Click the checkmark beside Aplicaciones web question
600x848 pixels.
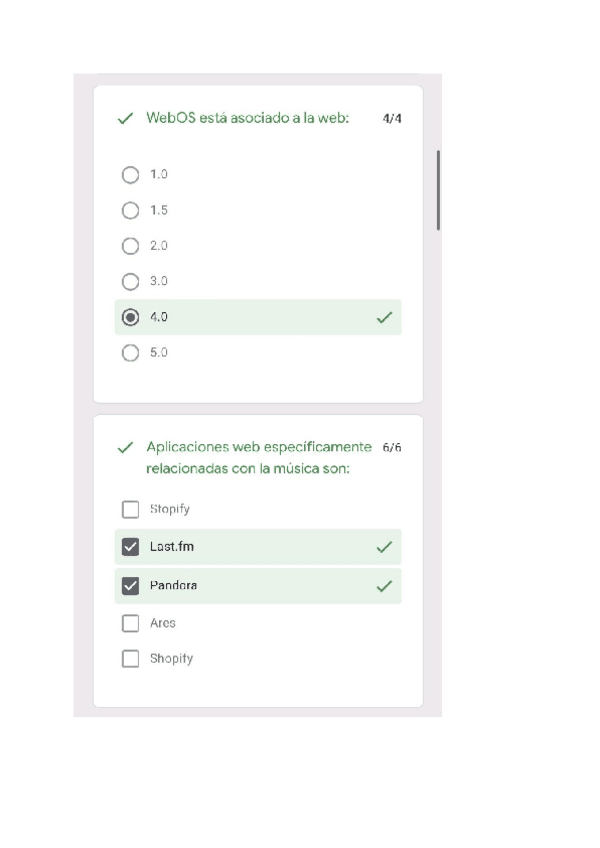coord(125,448)
